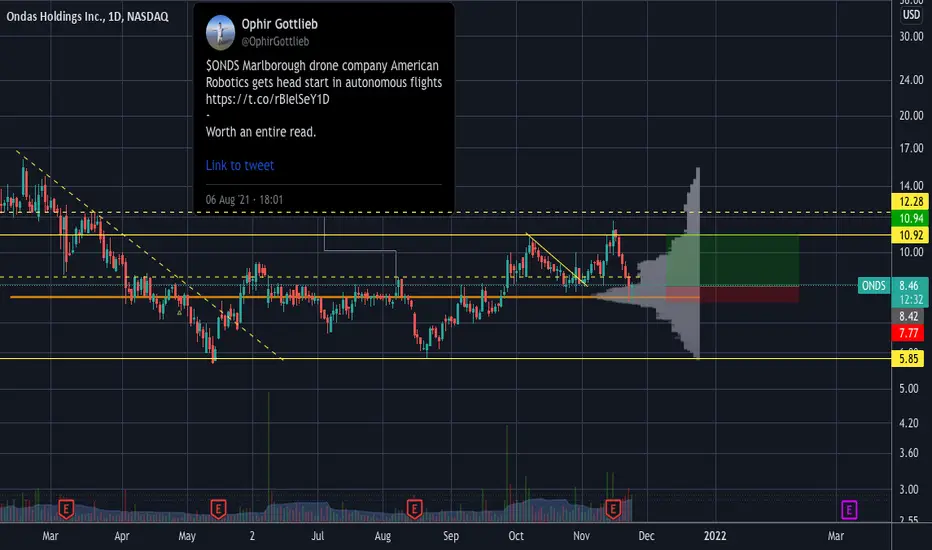Select the red 7.77 stop label
Image resolution: width=932 pixels, height=550 pixels.
point(909,333)
